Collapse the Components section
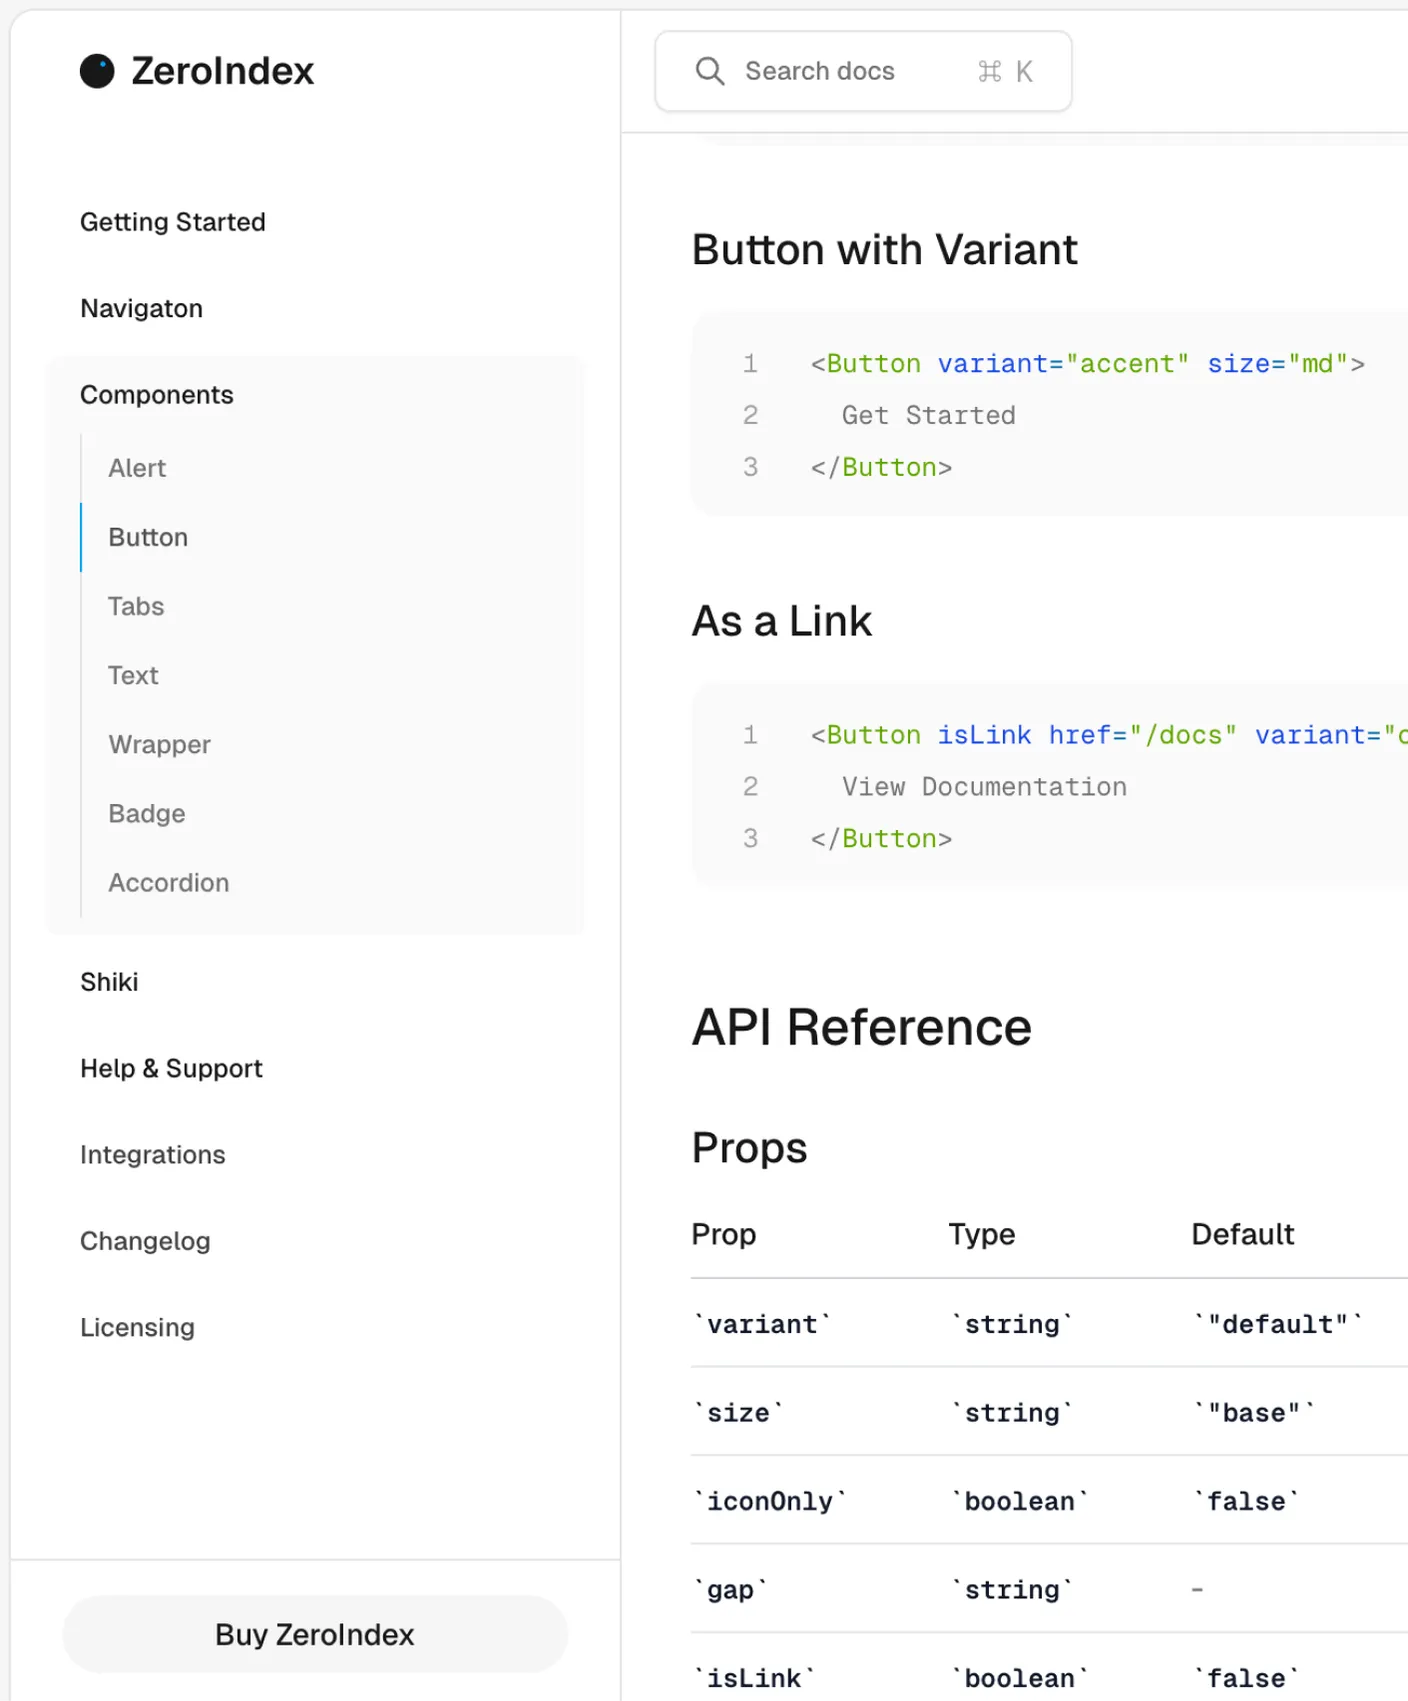 pos(157,395)
